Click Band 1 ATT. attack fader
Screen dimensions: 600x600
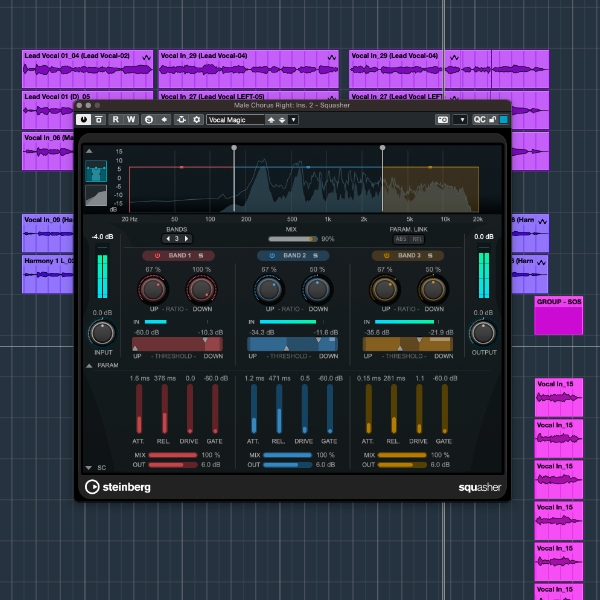(139, 409)
